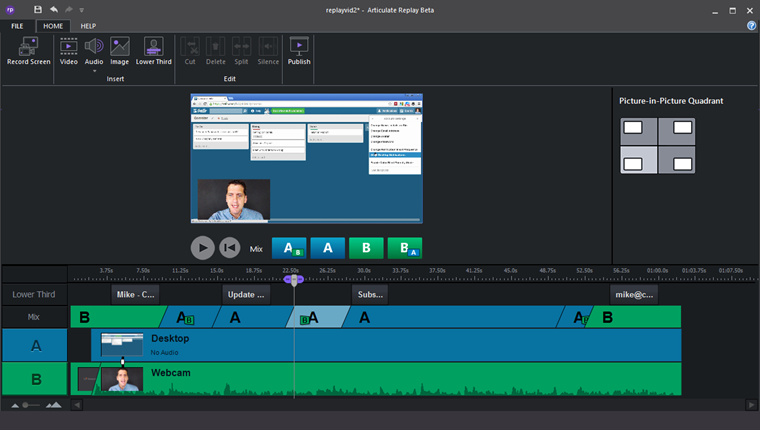Switch to the HELP ribbon tab
The width and height of the screenshot is (760, 431).
pyautogui.click(x=88, y=25)
